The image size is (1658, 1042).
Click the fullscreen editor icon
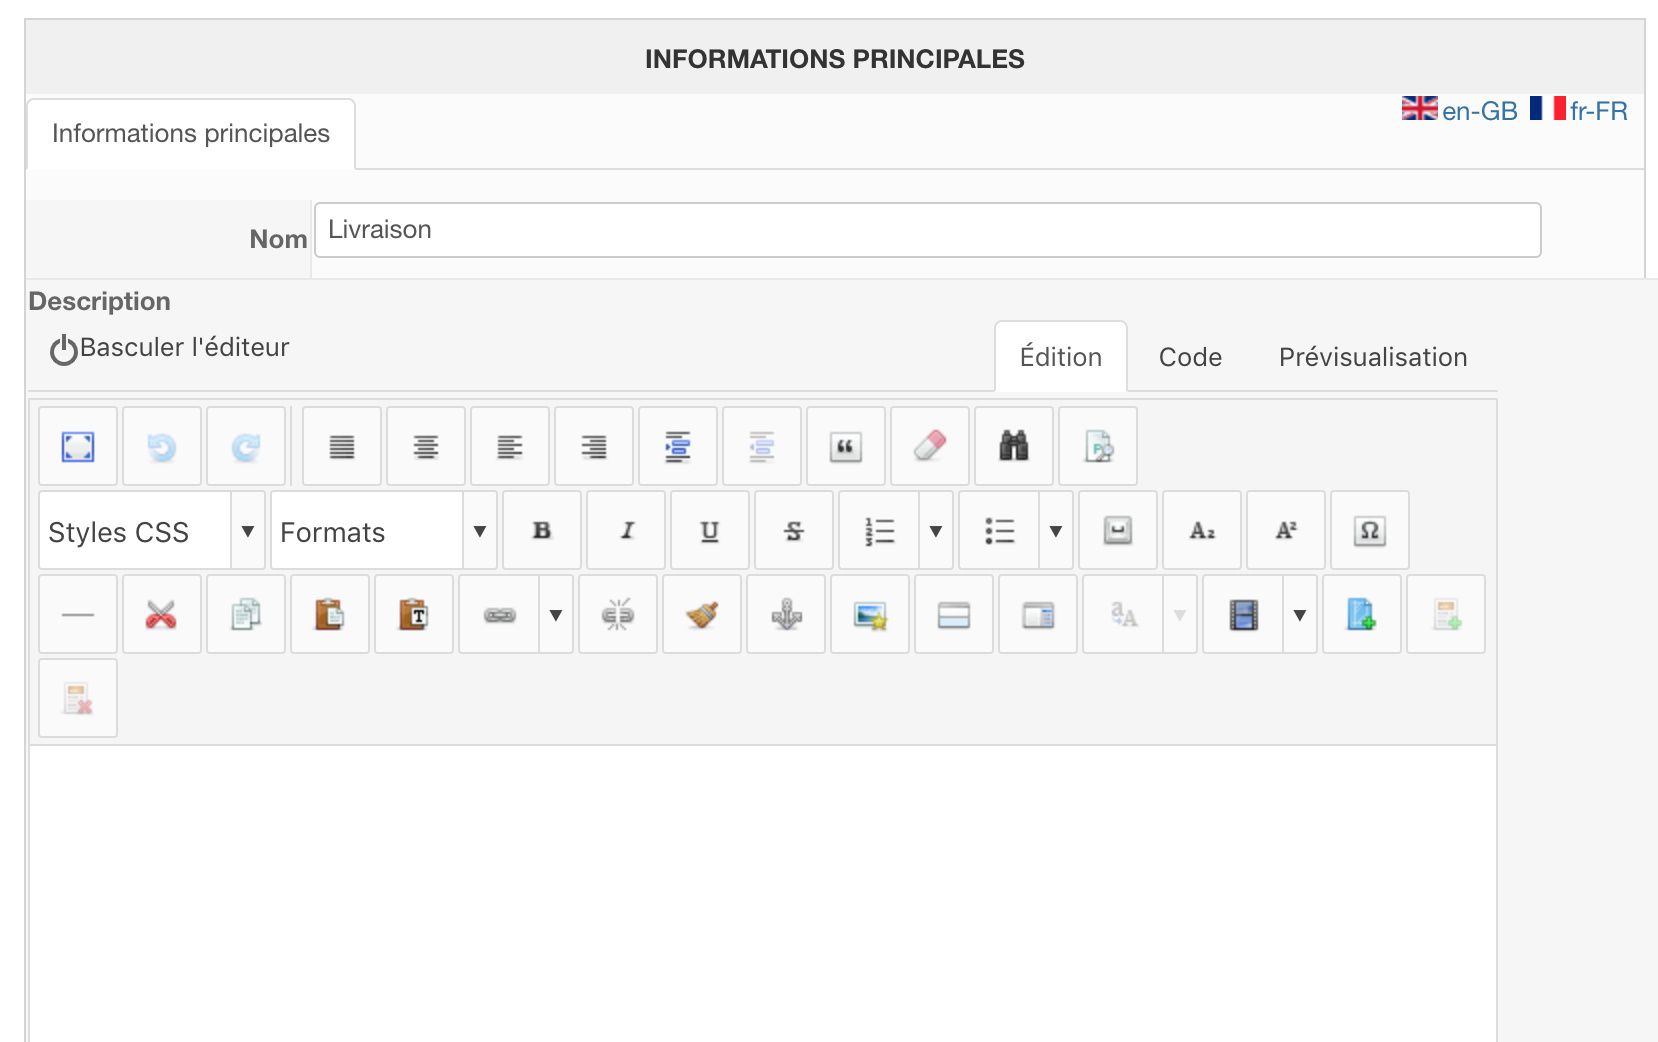(78, 446)
